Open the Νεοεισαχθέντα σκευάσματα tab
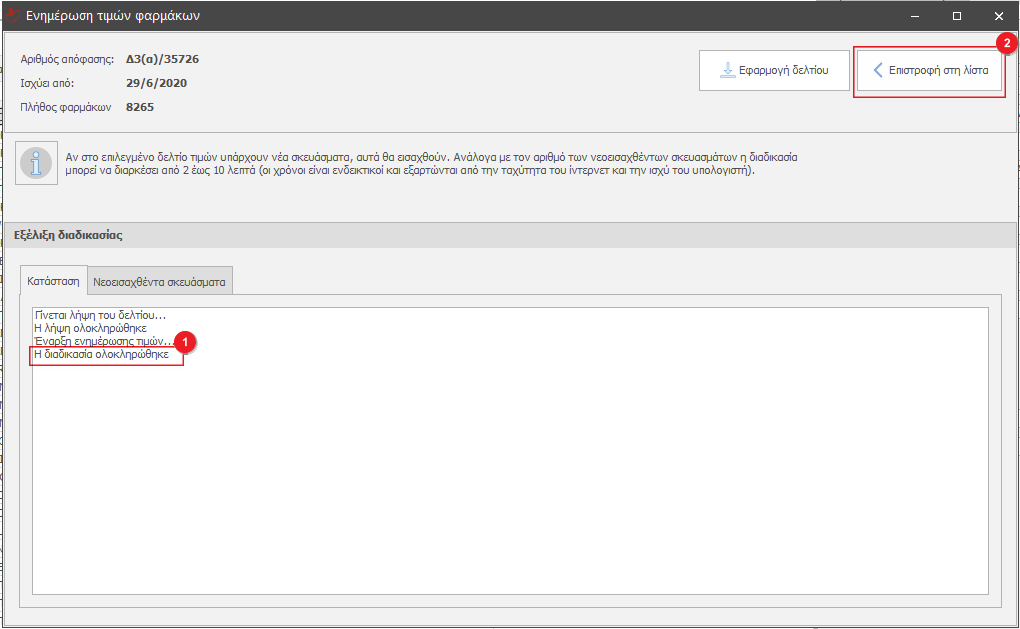 point(160,282)
